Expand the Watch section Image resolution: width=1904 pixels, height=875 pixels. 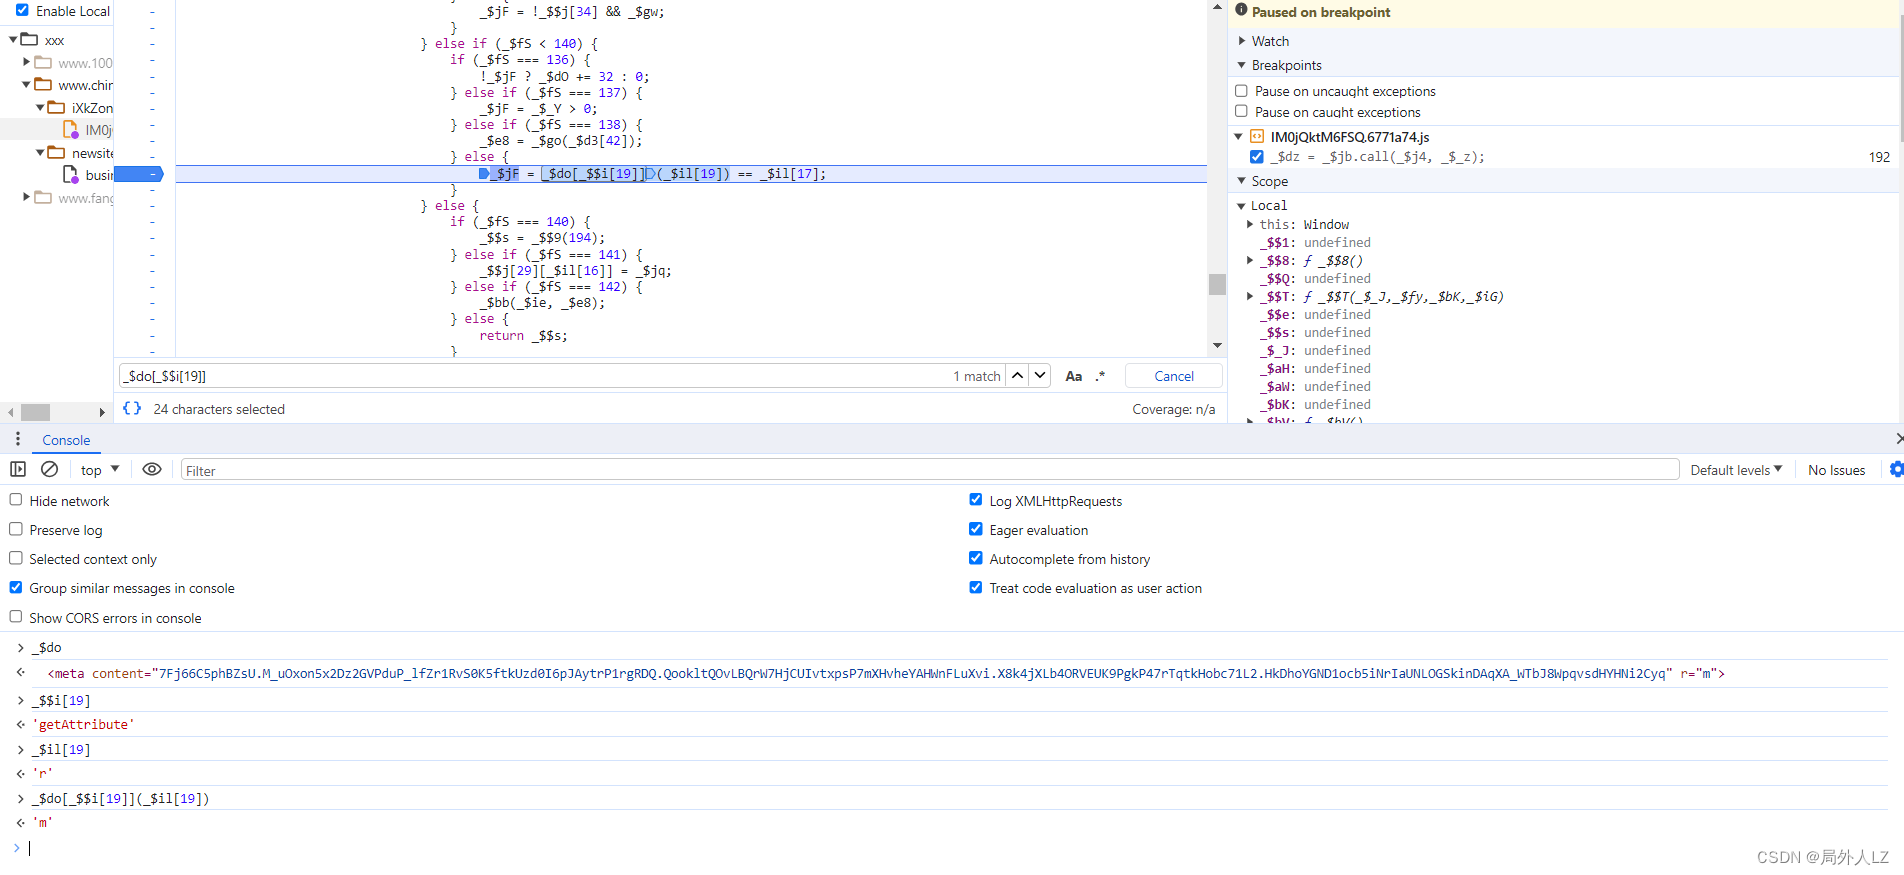pyautogui.click(x=1242, y=41)
